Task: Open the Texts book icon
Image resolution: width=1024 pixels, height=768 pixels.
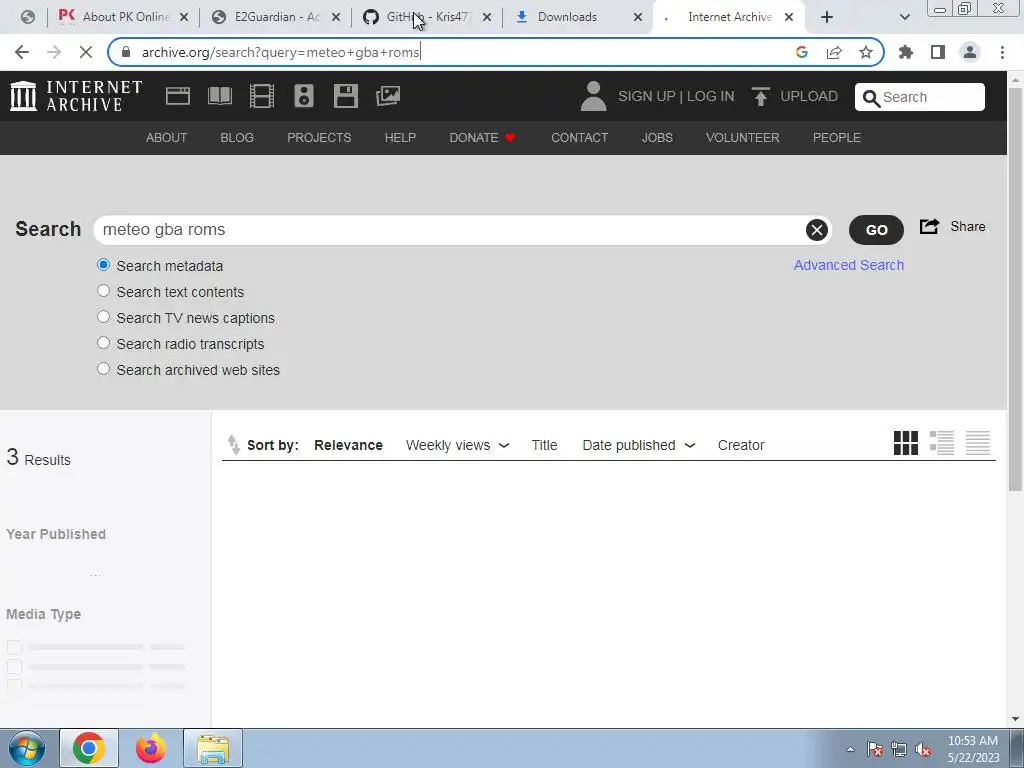Action: click(x=220, y=96)
